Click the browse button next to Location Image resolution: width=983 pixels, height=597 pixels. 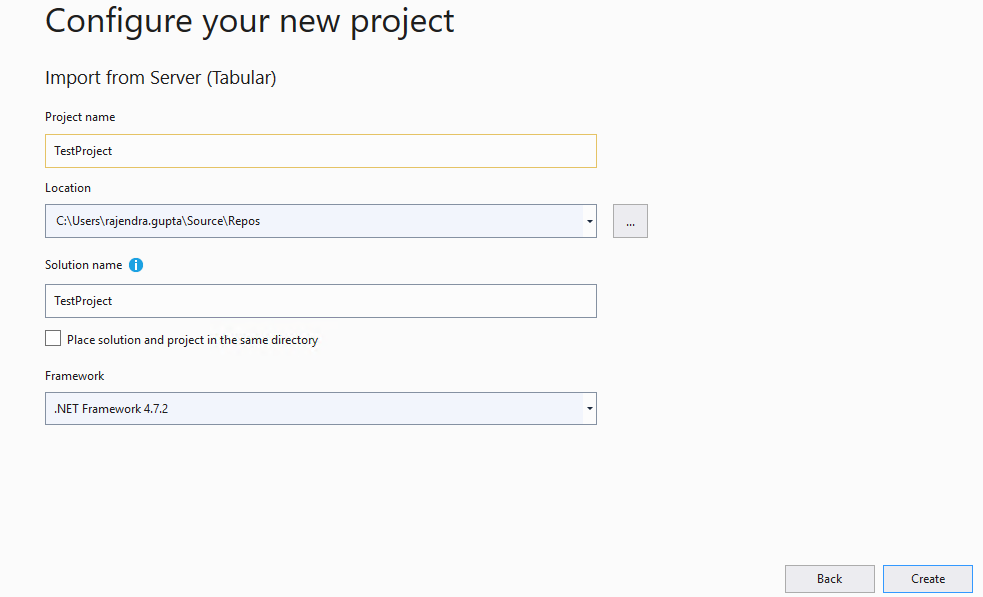tap(630, 221)
